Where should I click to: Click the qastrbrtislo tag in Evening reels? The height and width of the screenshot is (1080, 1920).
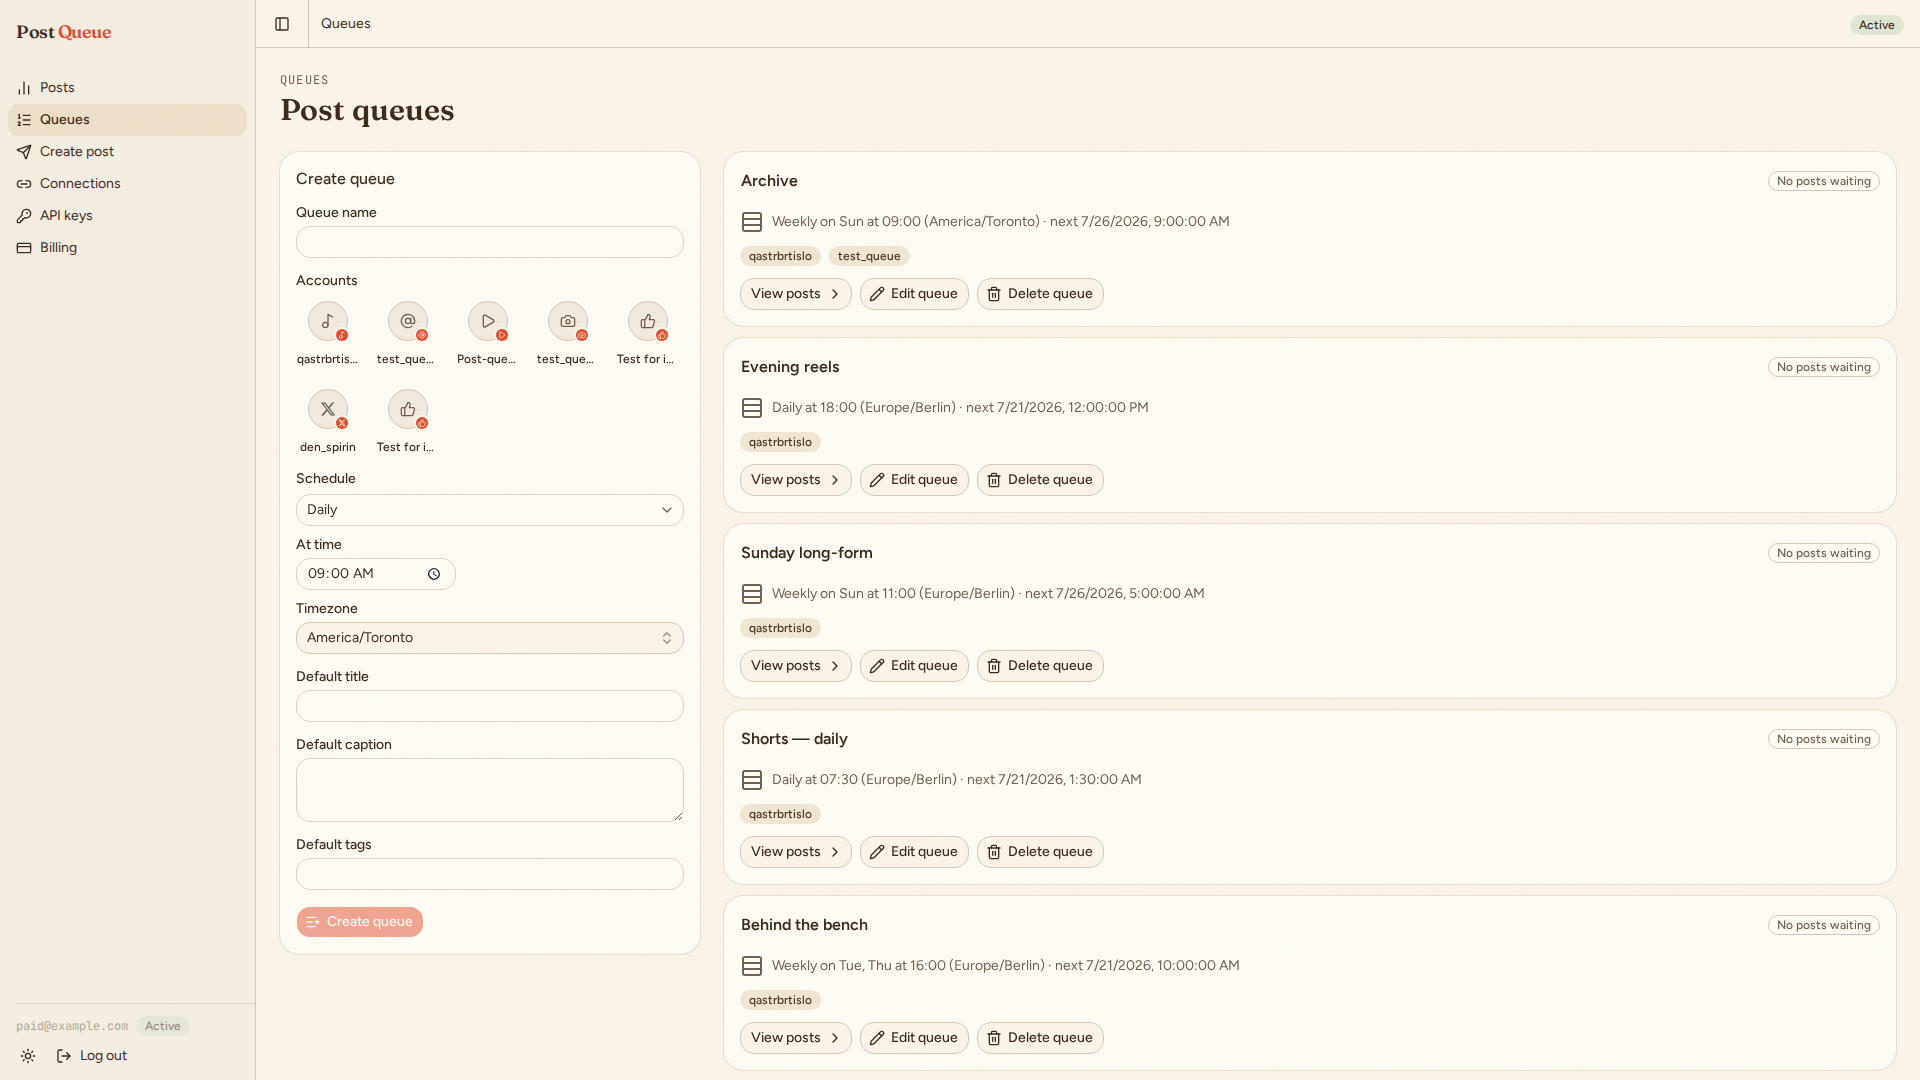pos(780,442)
